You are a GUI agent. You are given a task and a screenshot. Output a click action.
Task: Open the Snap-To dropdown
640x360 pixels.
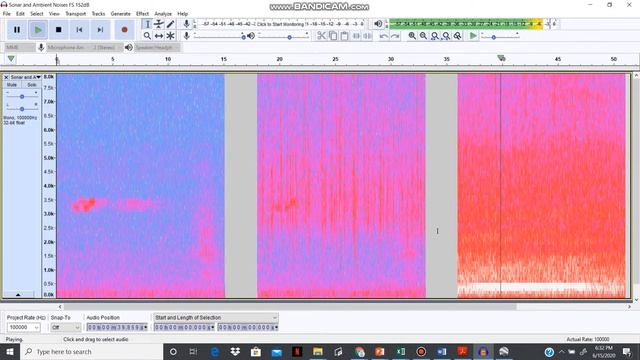coord(65,327)
